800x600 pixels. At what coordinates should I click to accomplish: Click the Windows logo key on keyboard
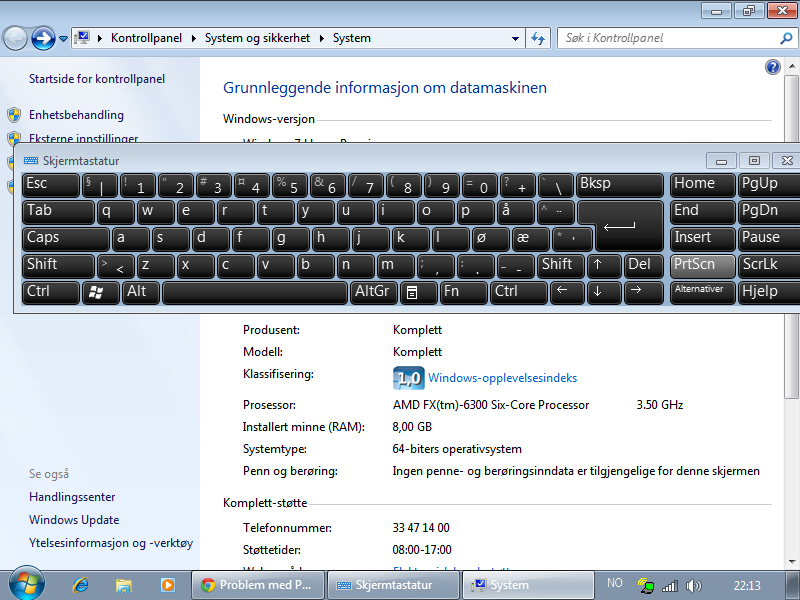click(101, 293)
